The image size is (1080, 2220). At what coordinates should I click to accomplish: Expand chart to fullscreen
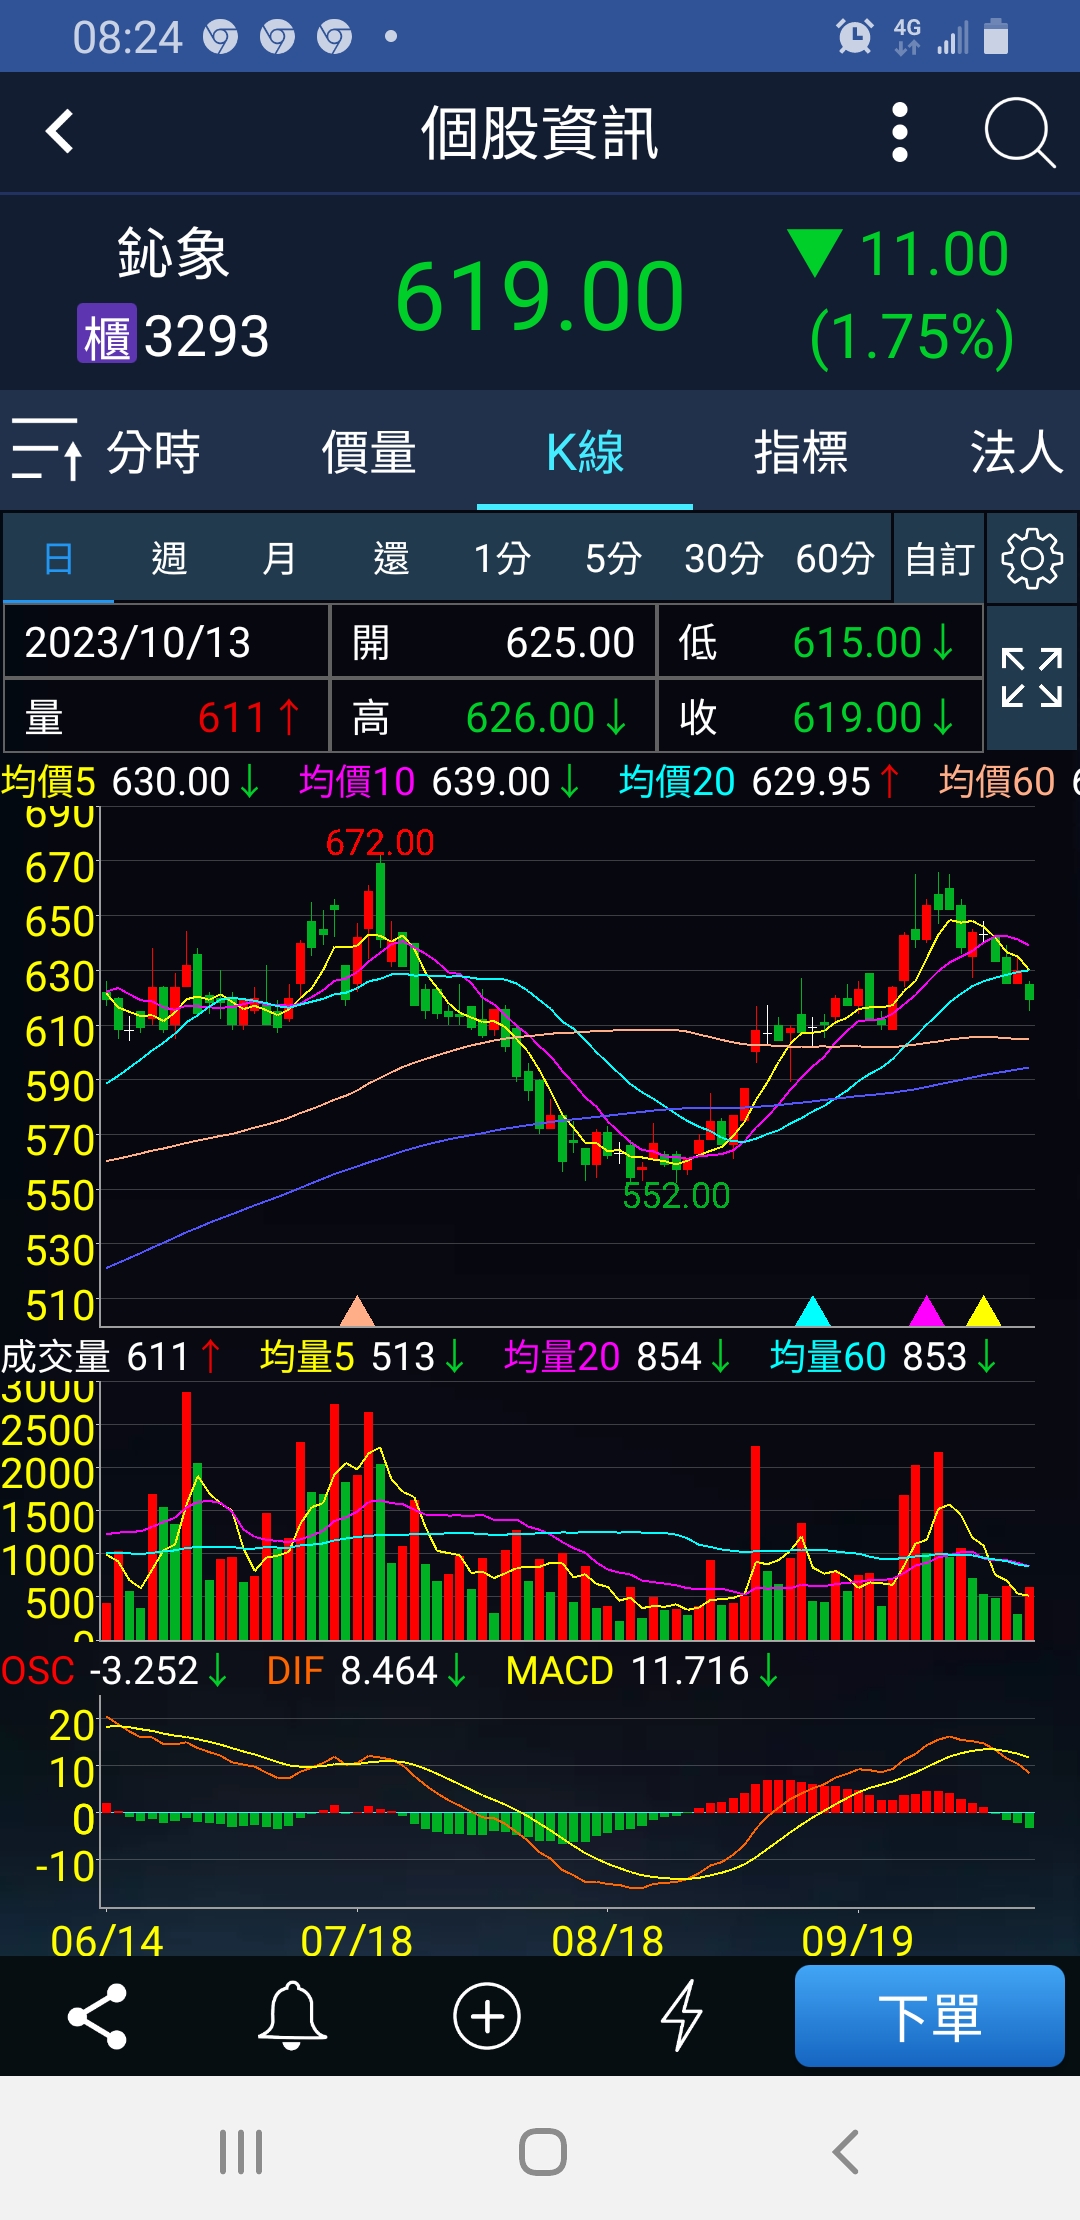(1031, 678)
